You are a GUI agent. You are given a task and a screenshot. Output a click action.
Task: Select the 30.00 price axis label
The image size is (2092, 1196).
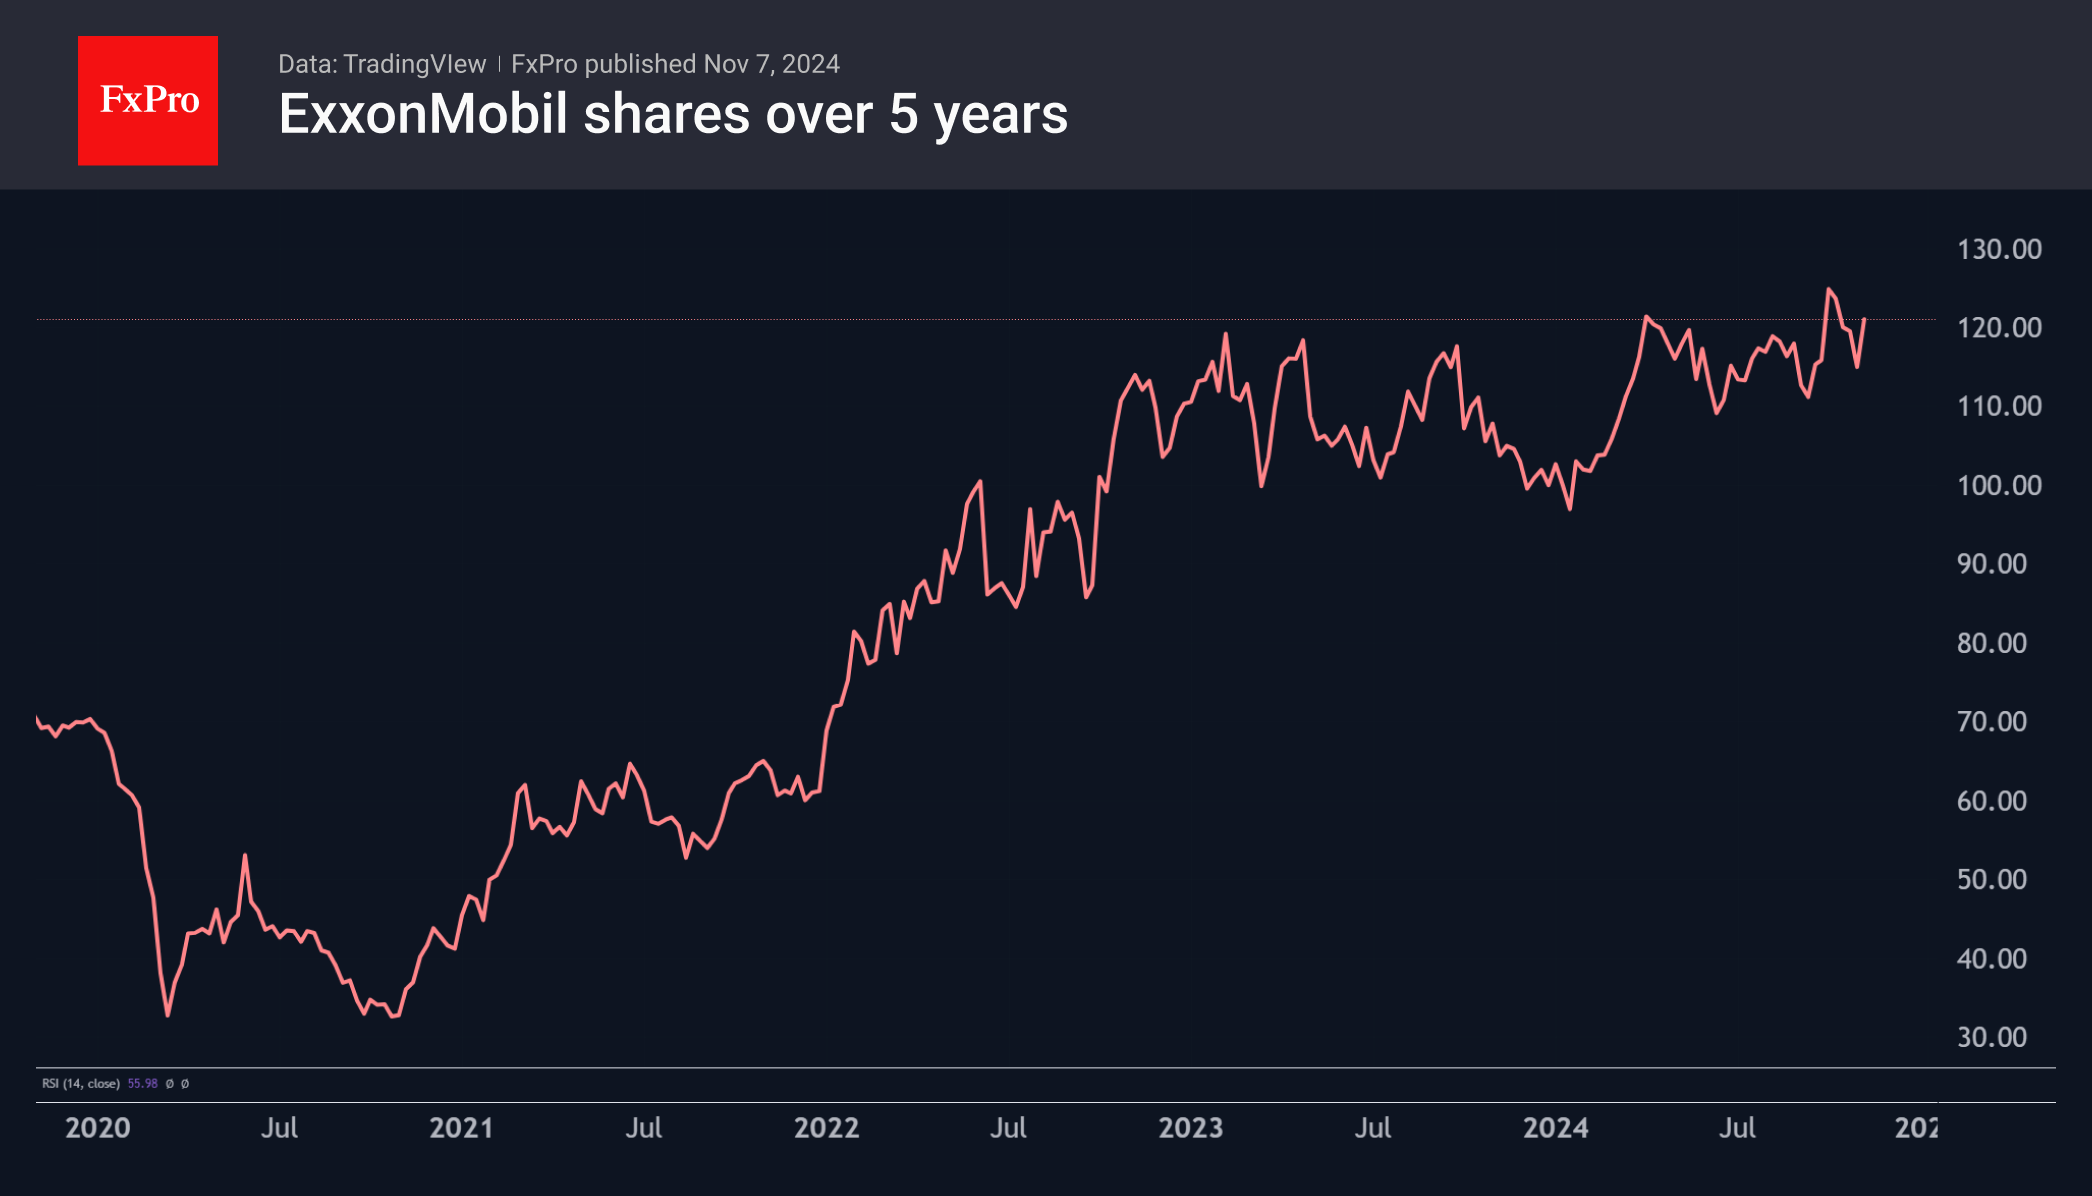tap(1991, 1037)
